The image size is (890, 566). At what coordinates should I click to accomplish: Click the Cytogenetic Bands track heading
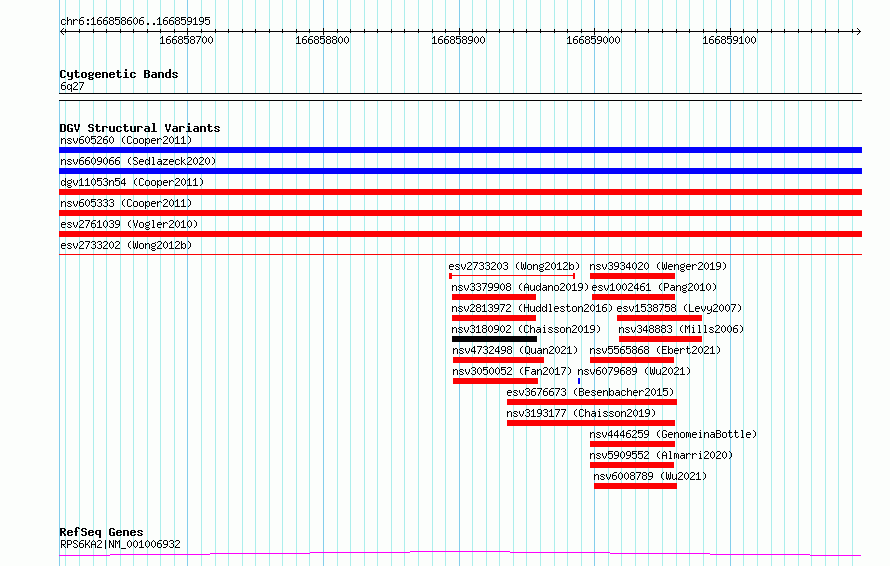pyautogui.click(x=119, y=74)
